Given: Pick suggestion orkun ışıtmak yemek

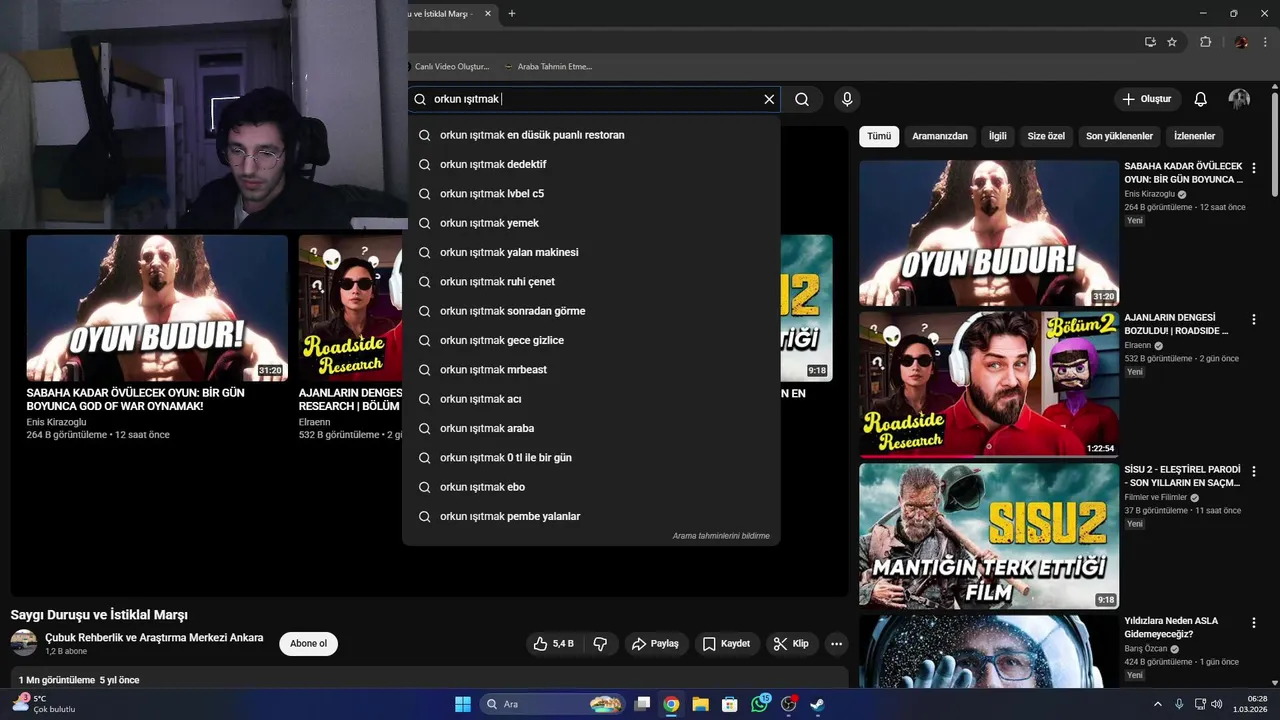Looking at the screenshot, I should pos(591,223).
